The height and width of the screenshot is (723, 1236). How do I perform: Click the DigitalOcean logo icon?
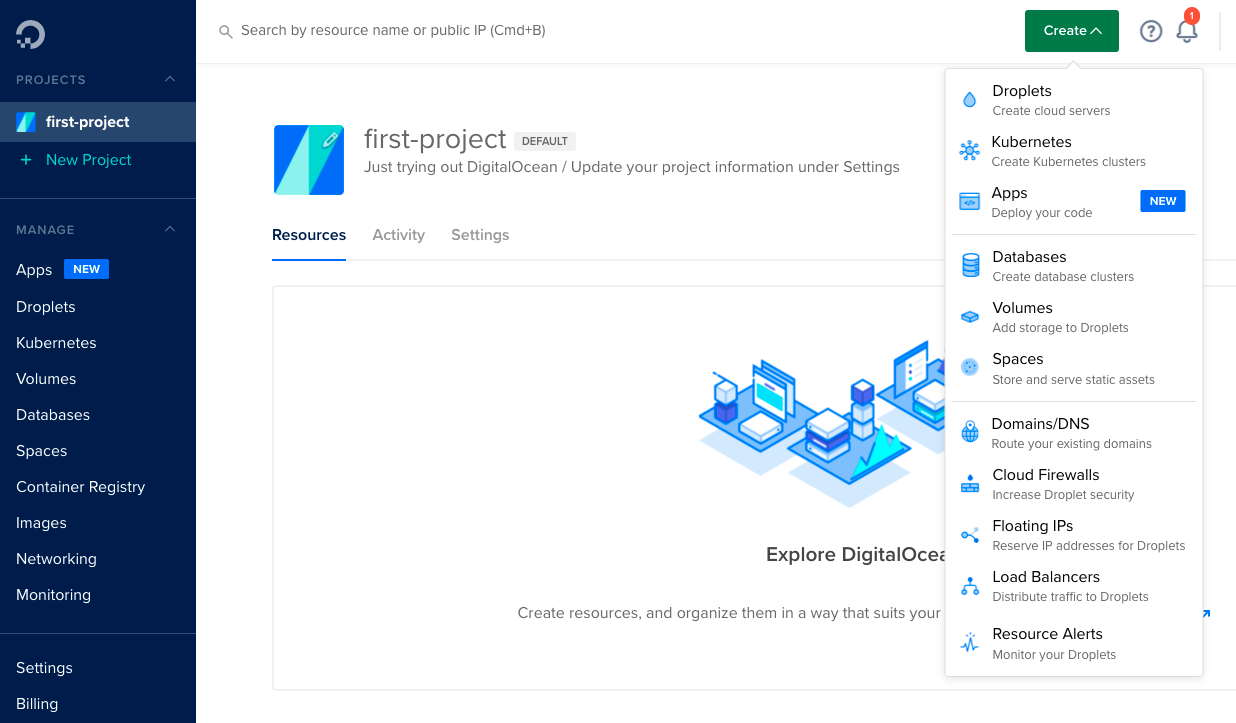click(30, 35)
